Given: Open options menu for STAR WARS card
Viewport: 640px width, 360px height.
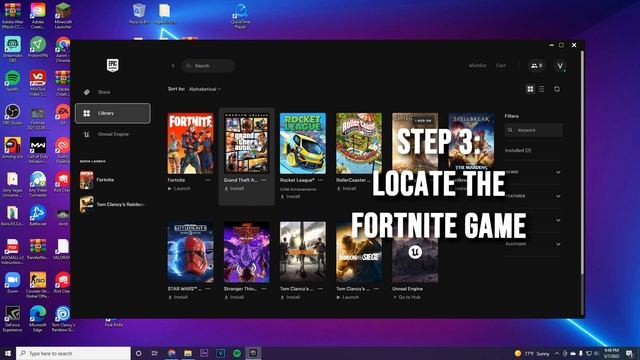Looking at the screenshot, I should (x=208, y=289).
